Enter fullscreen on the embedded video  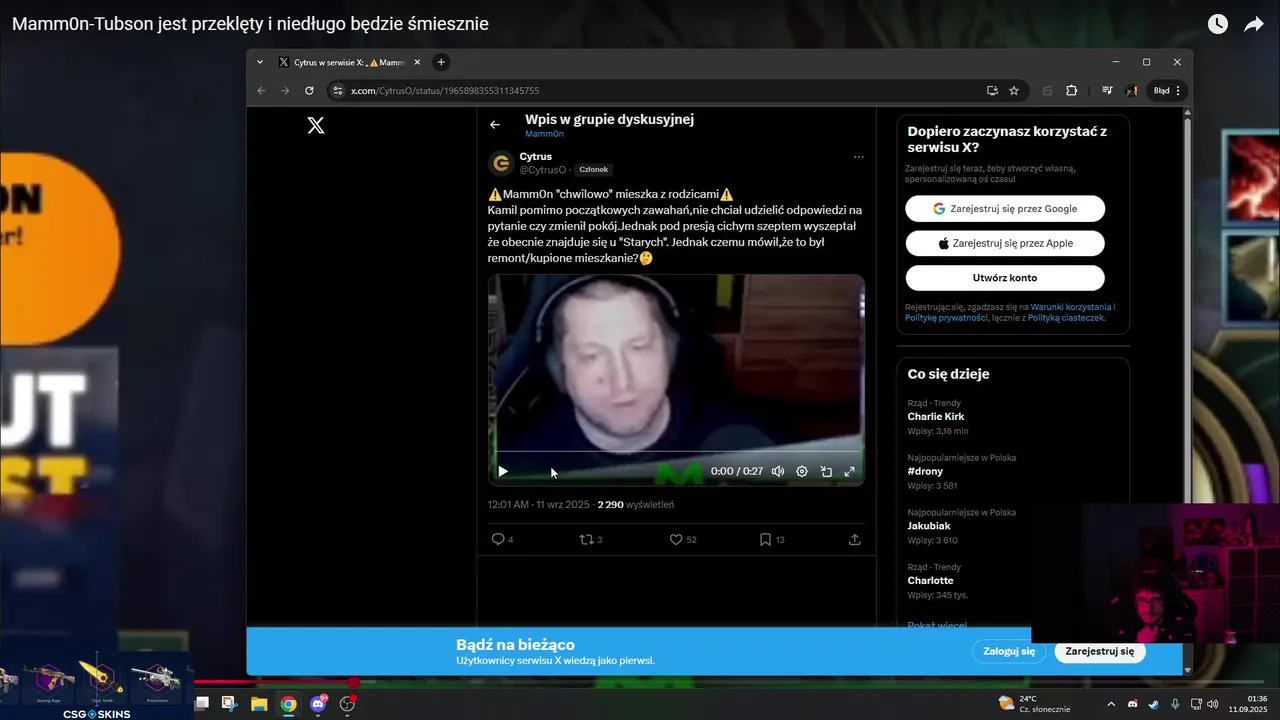[850, 471]
